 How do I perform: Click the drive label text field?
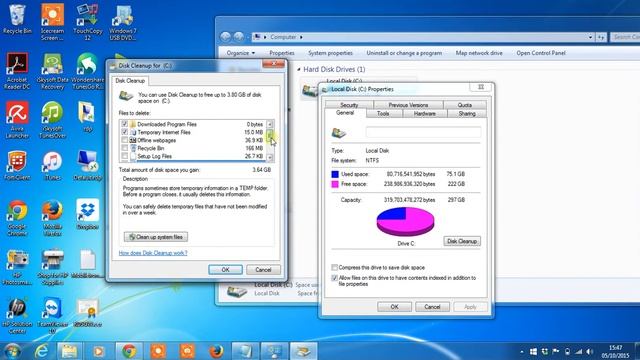(x=423, y=132)
